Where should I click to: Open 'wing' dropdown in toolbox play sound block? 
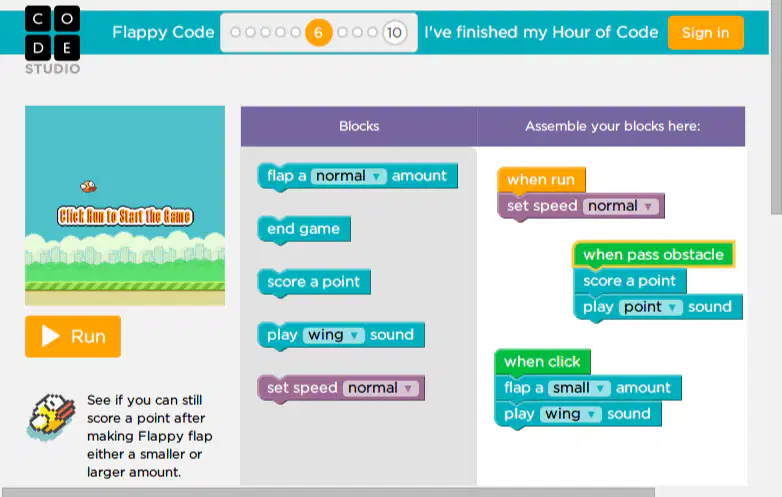click(334, 335)
